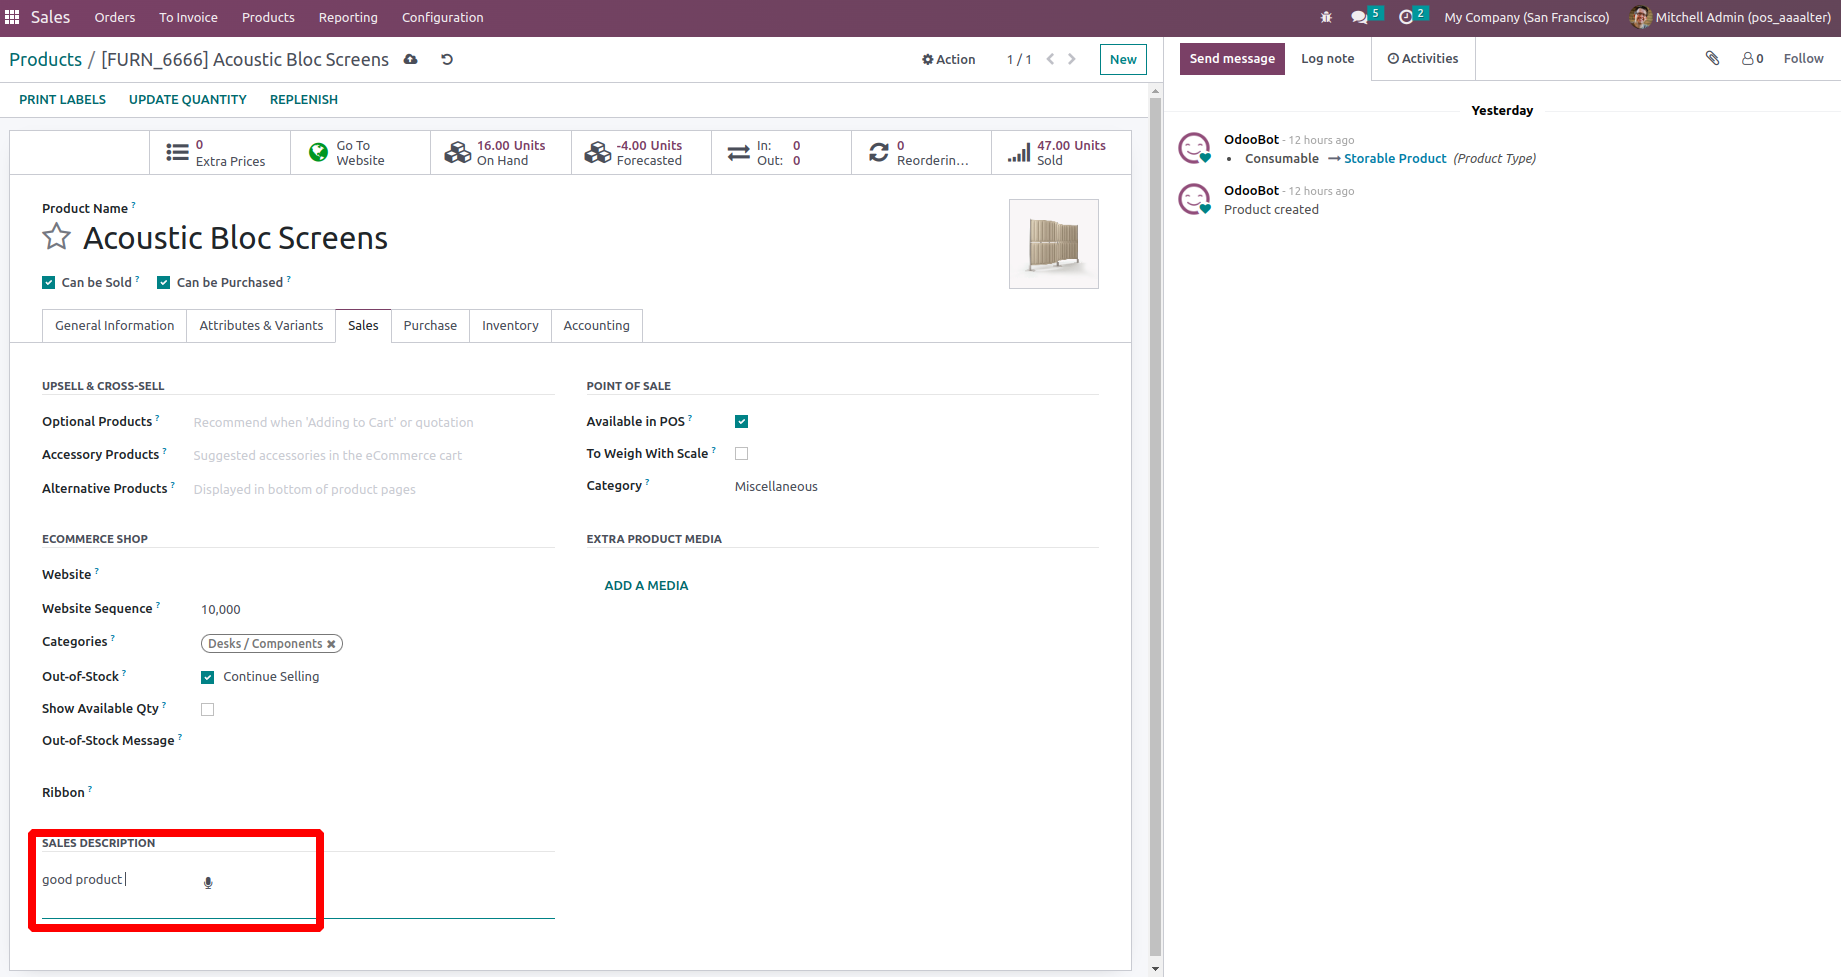This screenshot has width=1841, height=977.
Task: Enable To Weigh With Scale checkbox
Action: (x=741, y=454)
